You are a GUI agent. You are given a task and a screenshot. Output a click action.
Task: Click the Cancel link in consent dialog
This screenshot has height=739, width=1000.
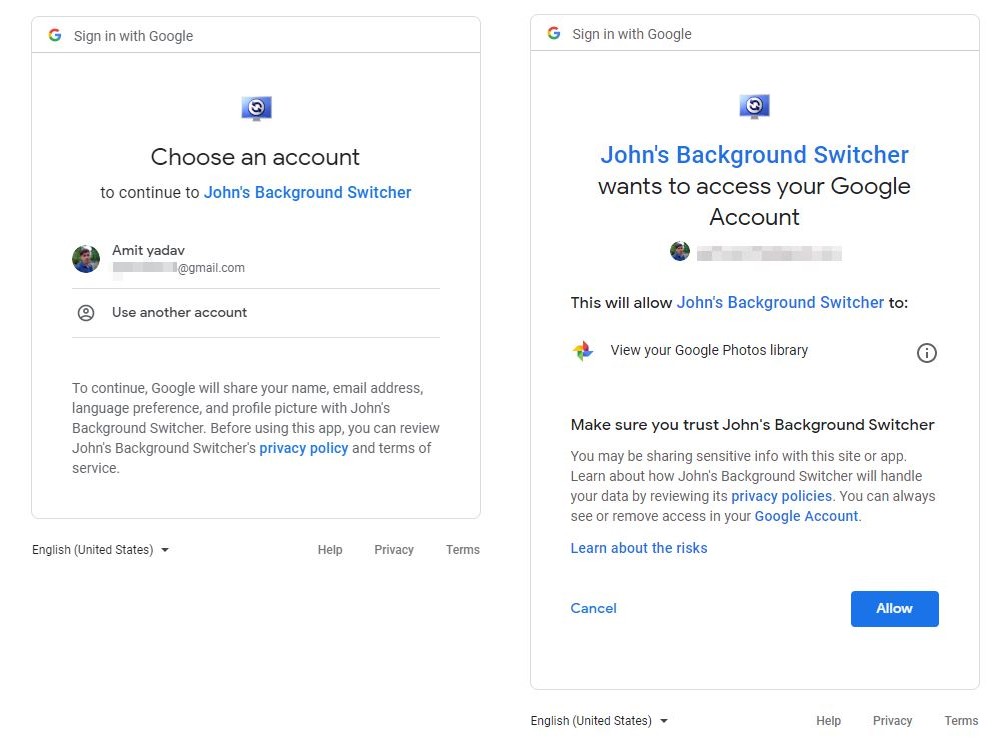pyautogui.click(x=593, y=608)
